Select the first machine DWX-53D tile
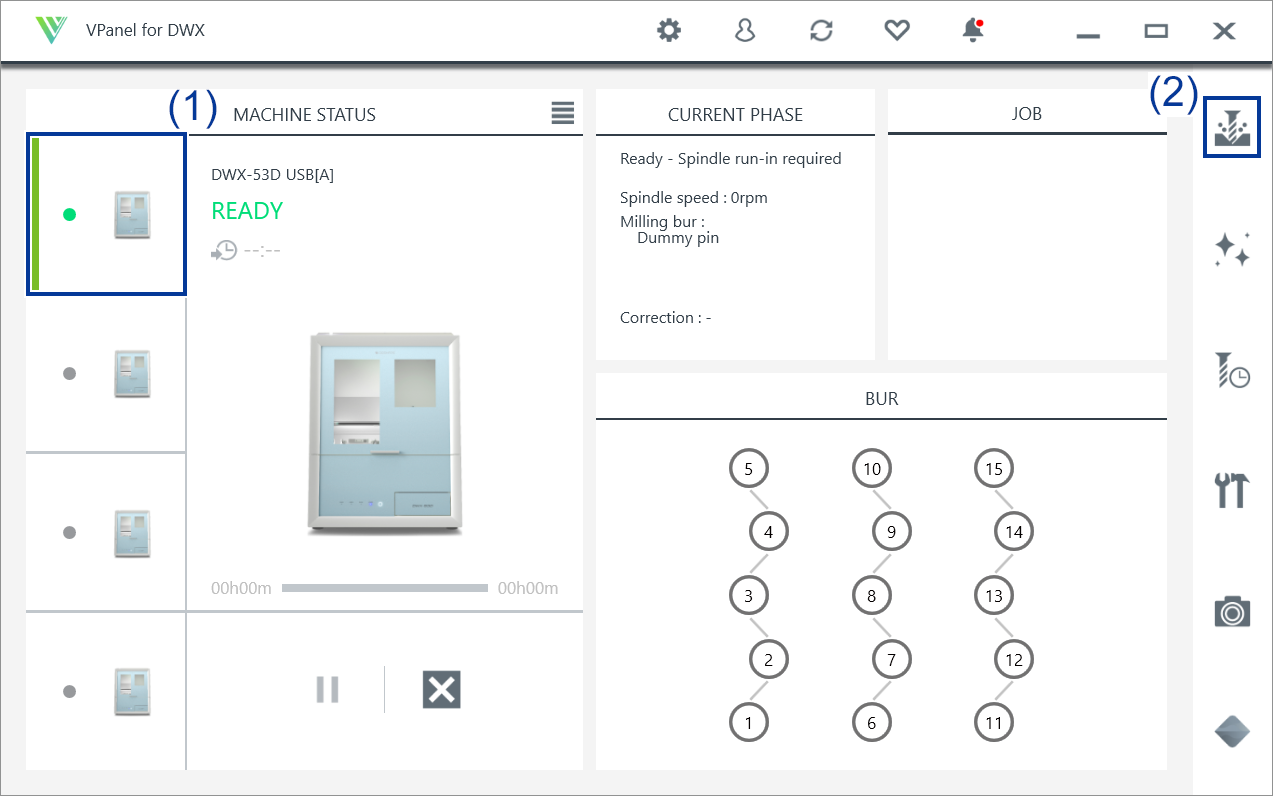This screenshot has width=1273, height=796. coord(106,214)
